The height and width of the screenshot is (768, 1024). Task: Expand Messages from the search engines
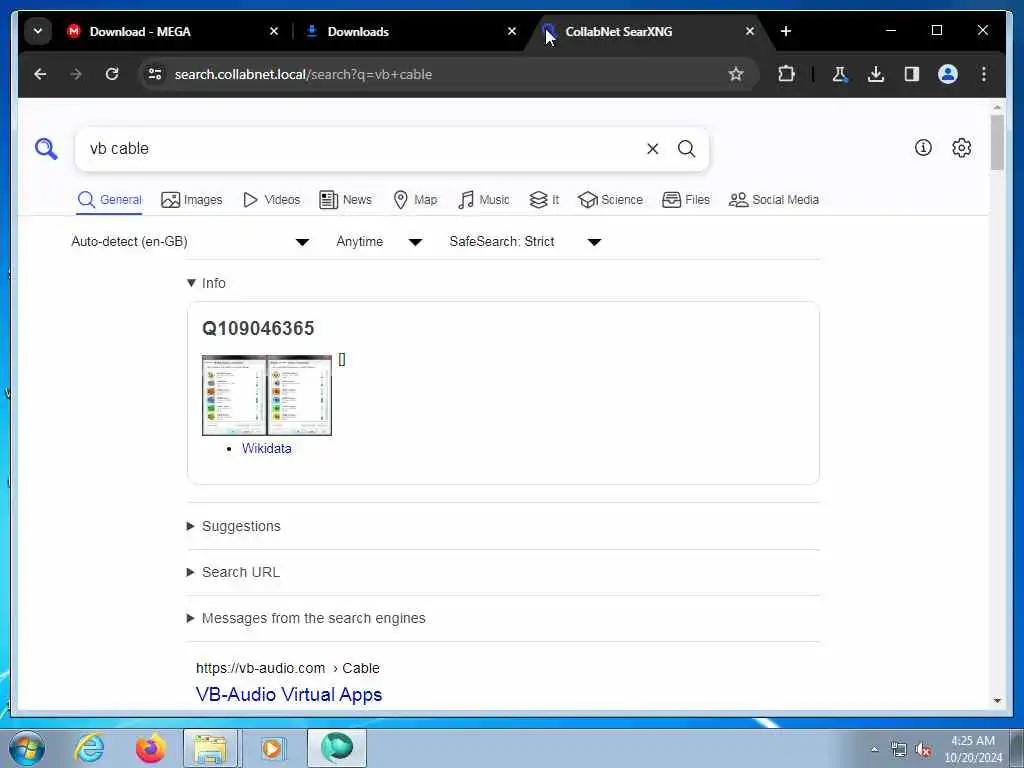[306, 618]
